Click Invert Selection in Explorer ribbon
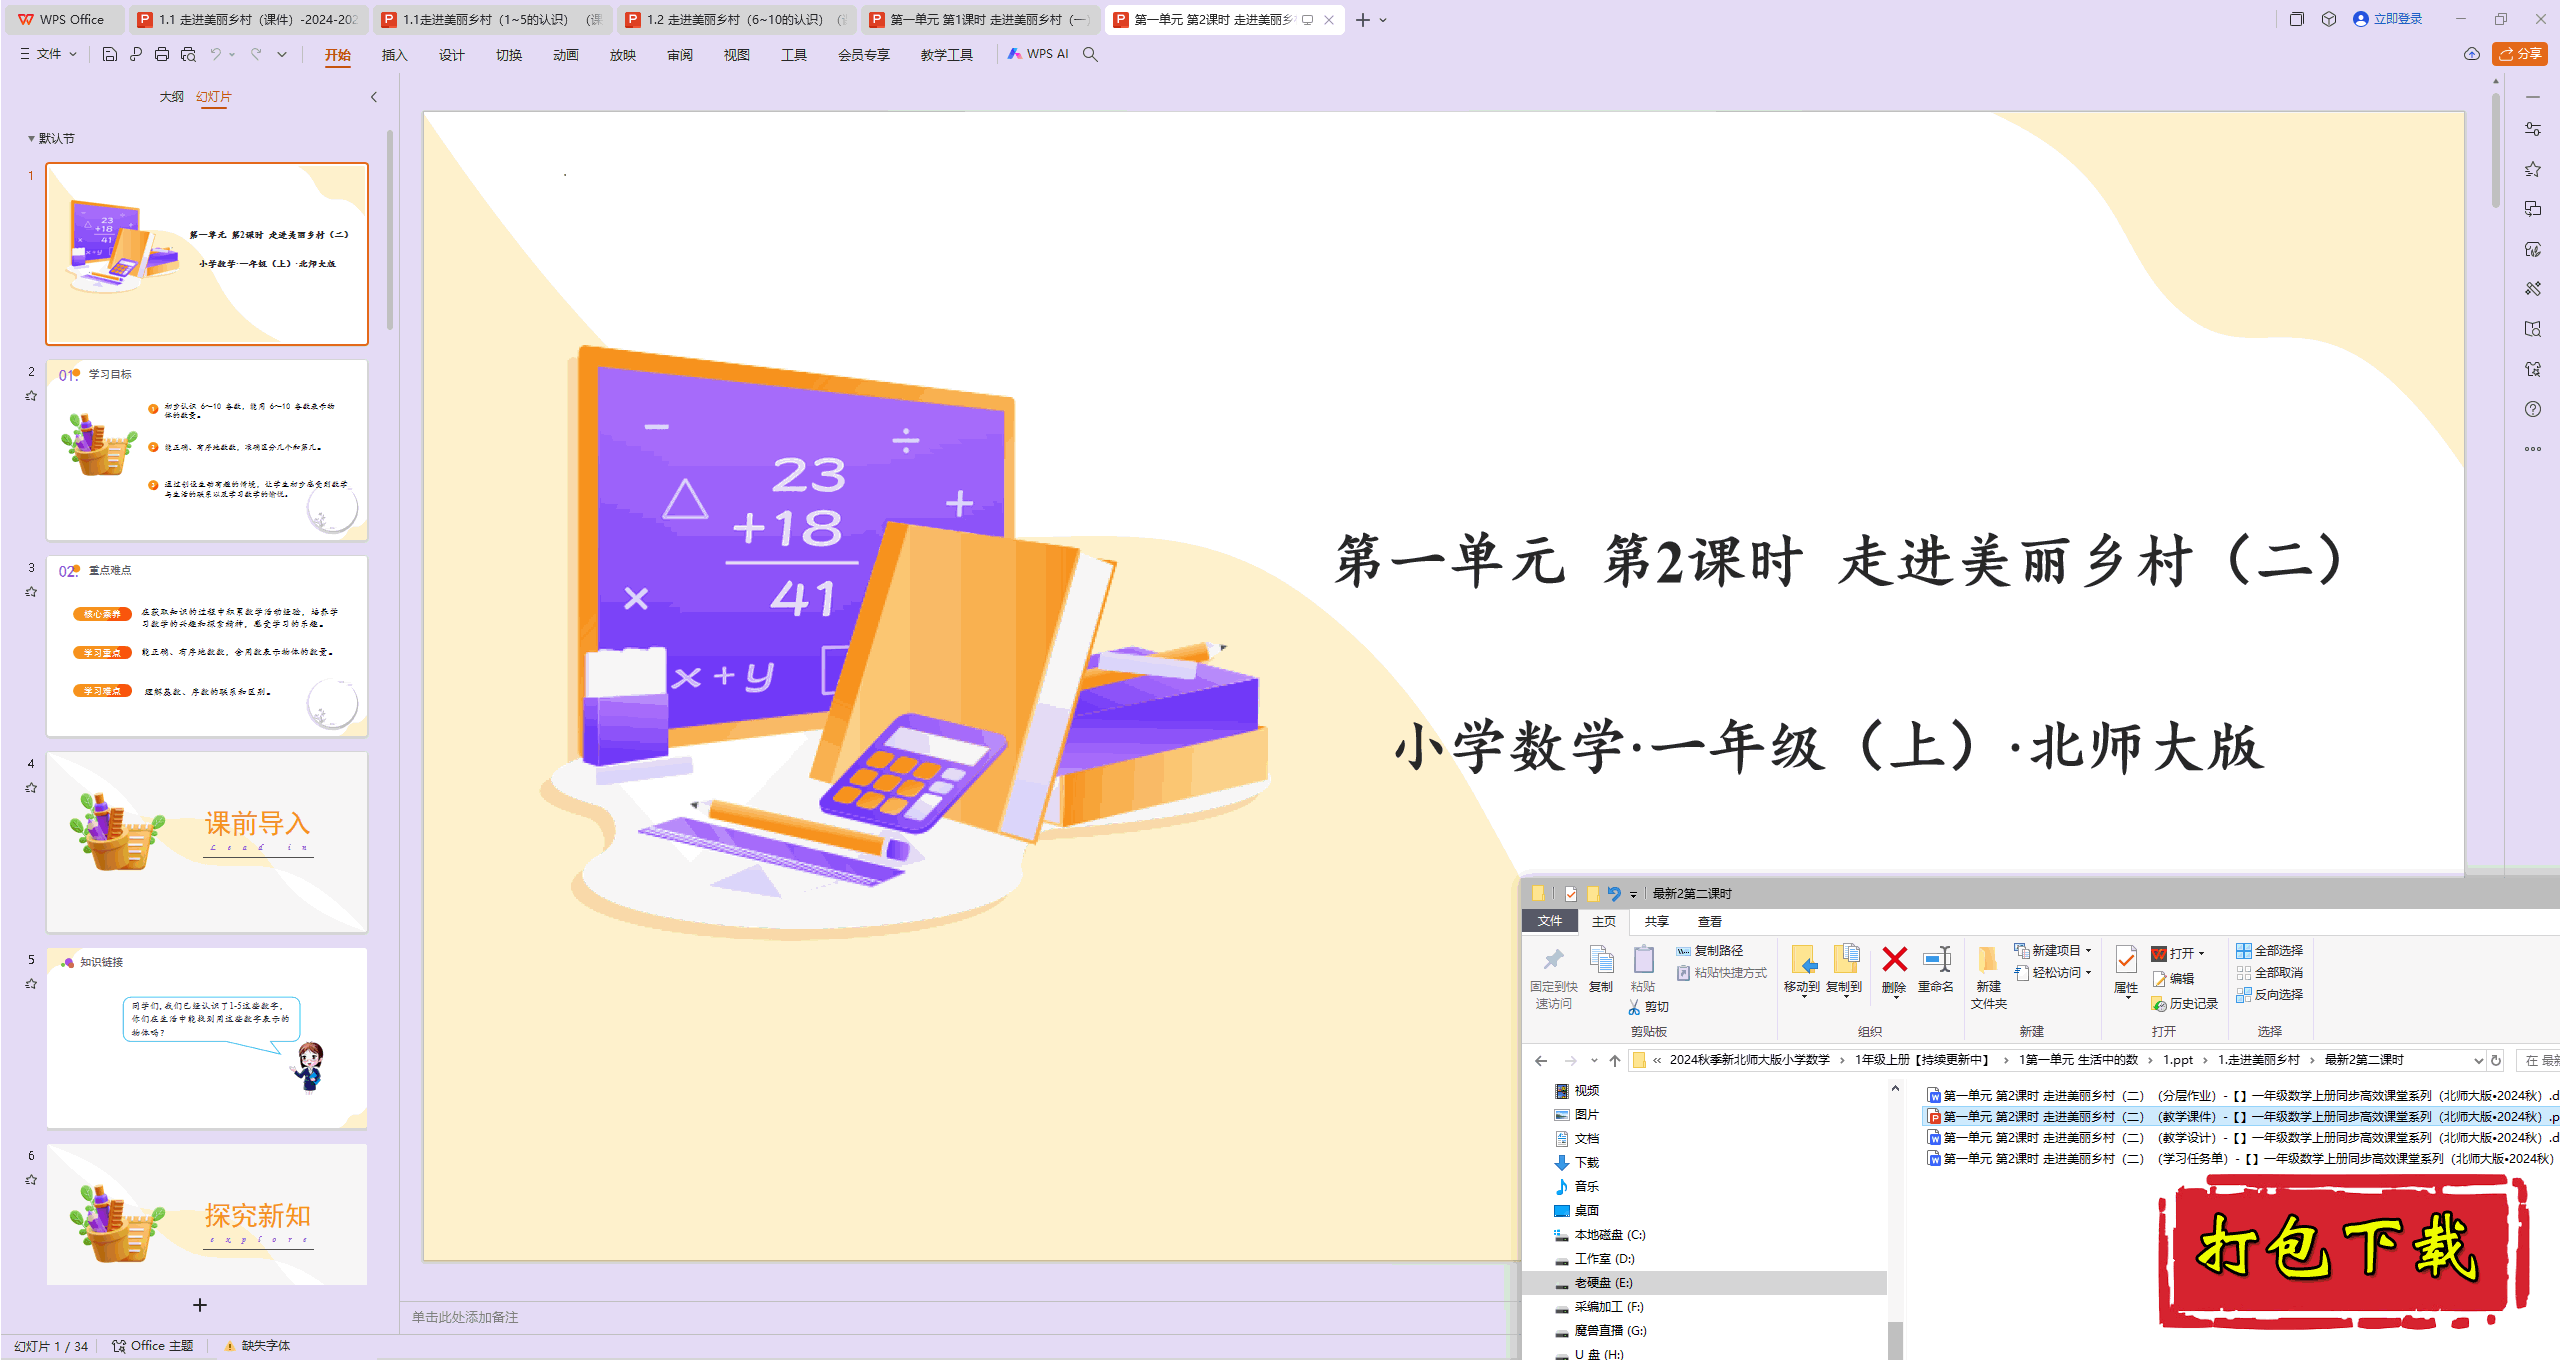The width and height of the screenshot is (2560, 1360). tap(2270, 995)
